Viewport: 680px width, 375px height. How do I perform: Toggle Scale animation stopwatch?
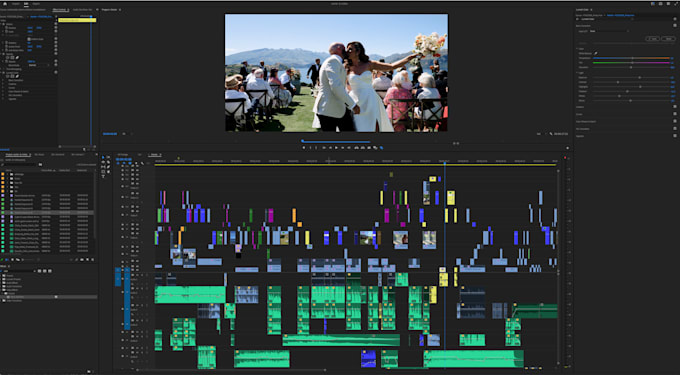(x=6, y=32)
